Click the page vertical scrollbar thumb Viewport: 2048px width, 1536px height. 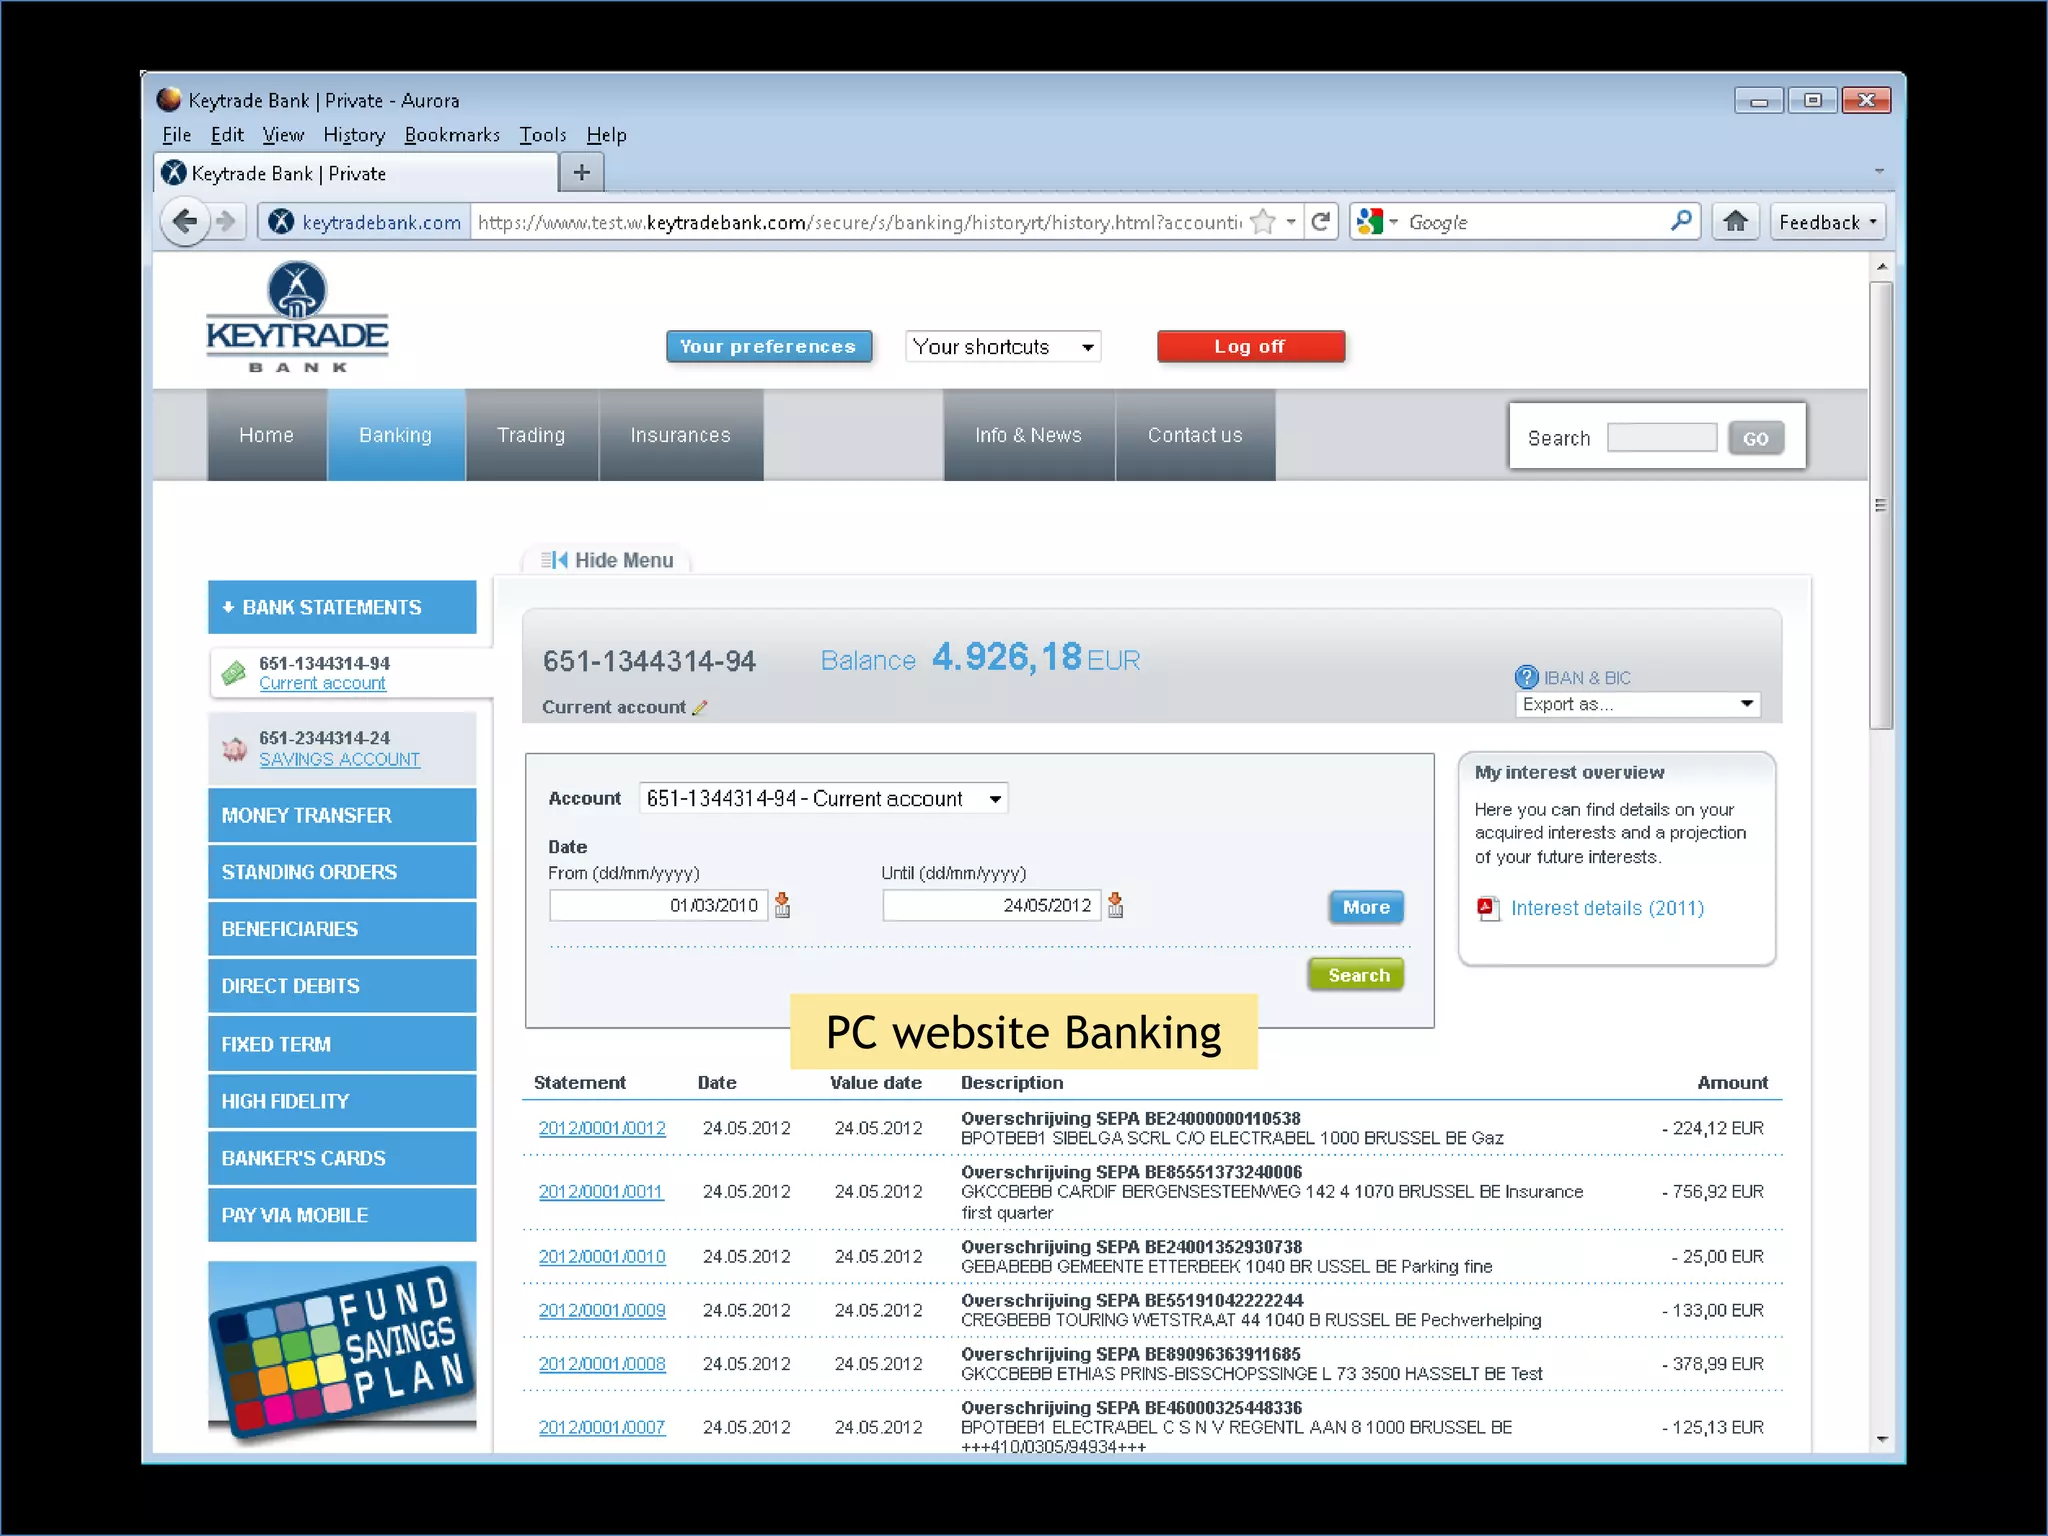point(1881,506)
